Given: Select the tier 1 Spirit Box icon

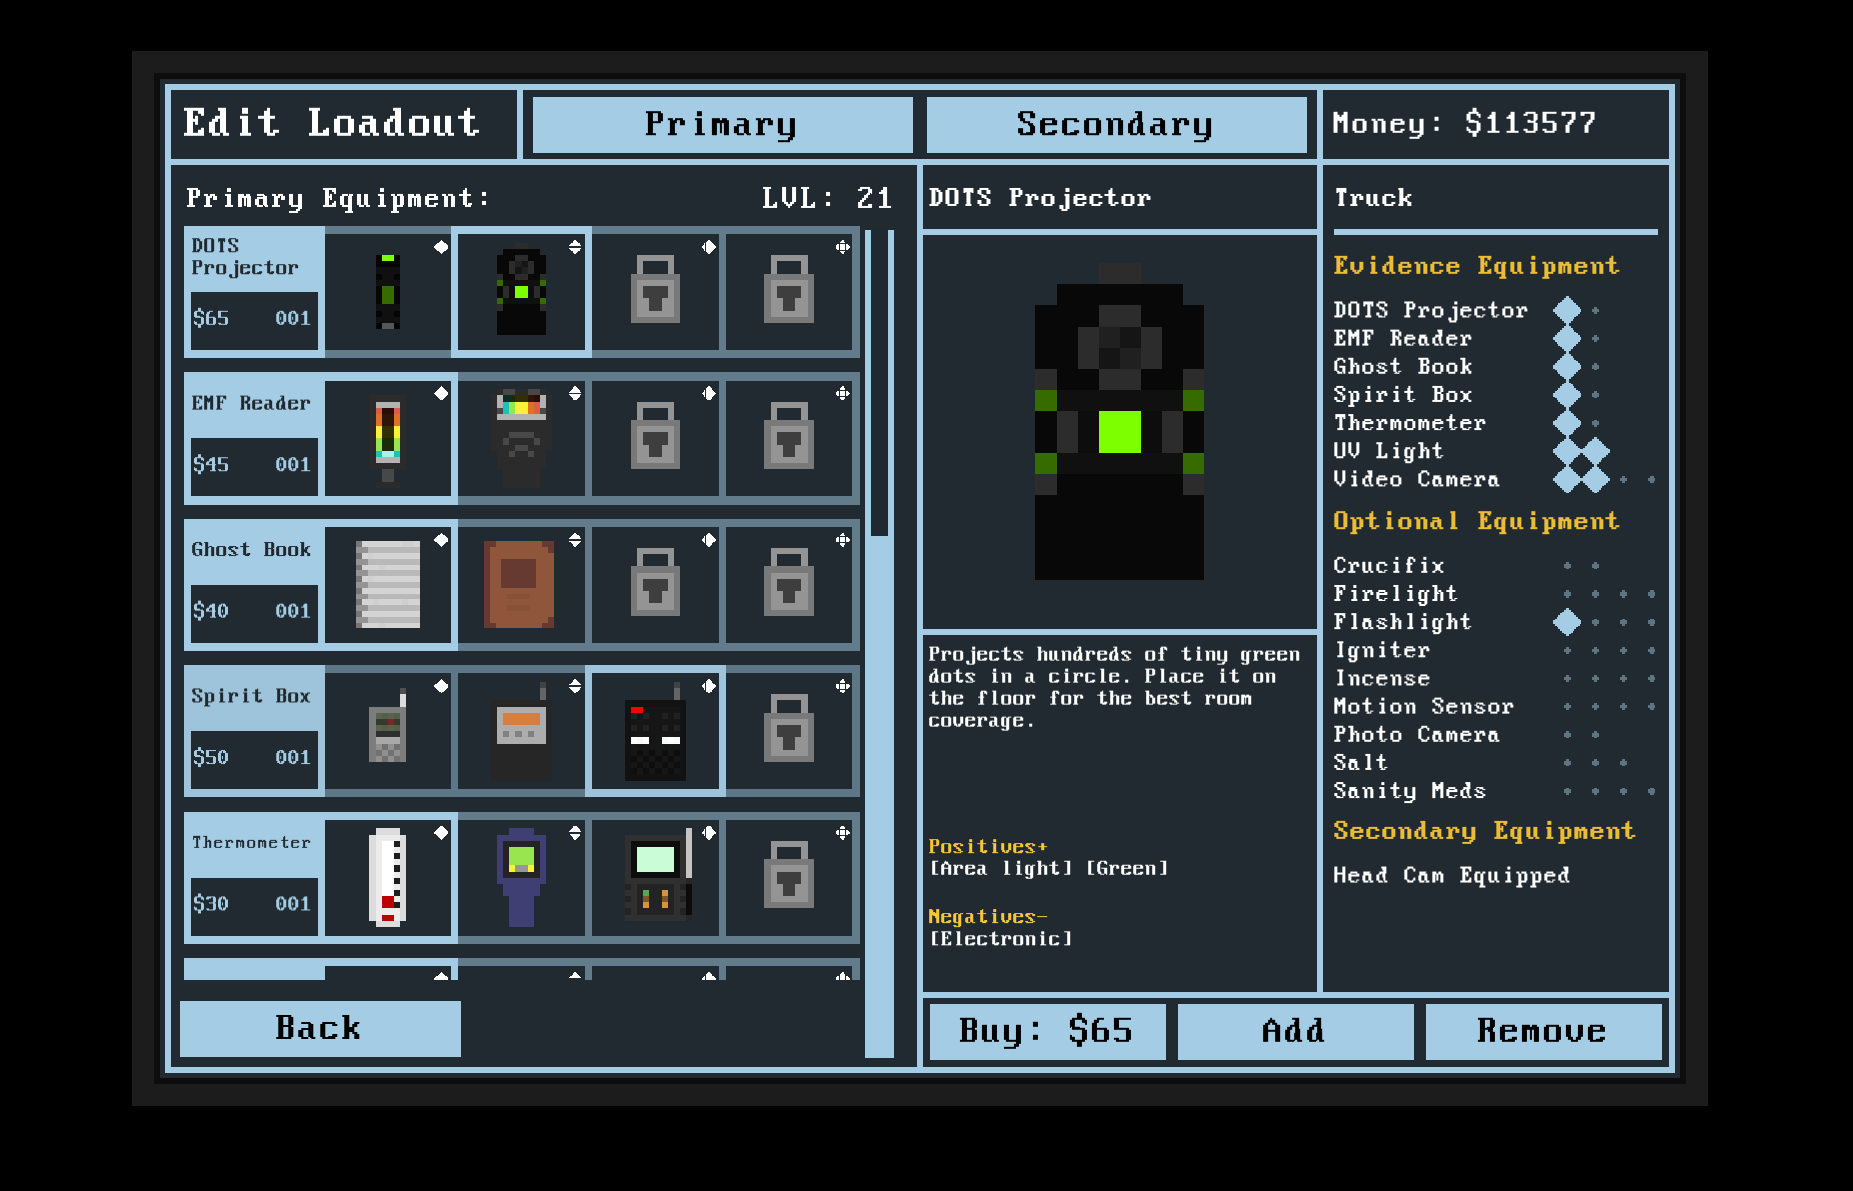Looking at the screenshot, I should point(388,731).
